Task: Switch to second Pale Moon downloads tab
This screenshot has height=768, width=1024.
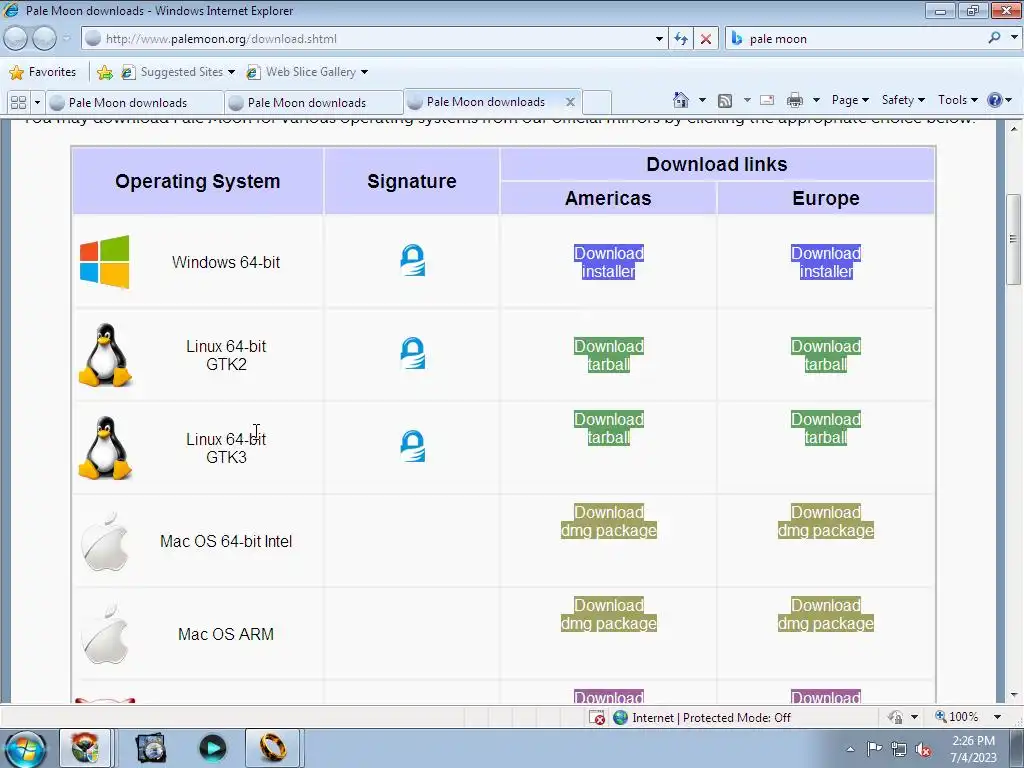Action: (x=313, y=103)
